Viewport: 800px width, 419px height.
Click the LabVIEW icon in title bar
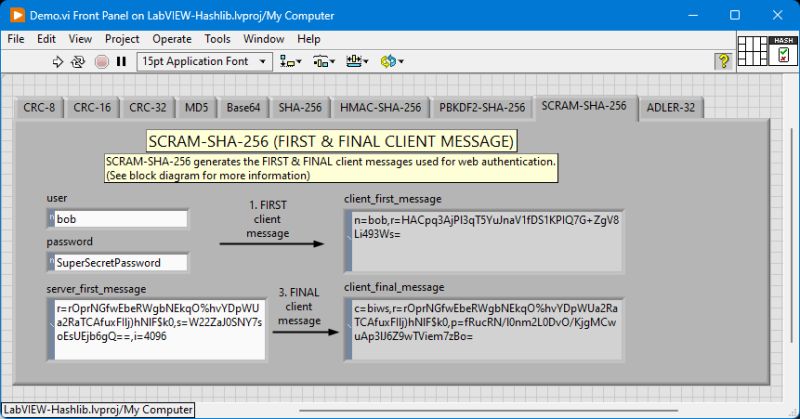pos(17,15)
